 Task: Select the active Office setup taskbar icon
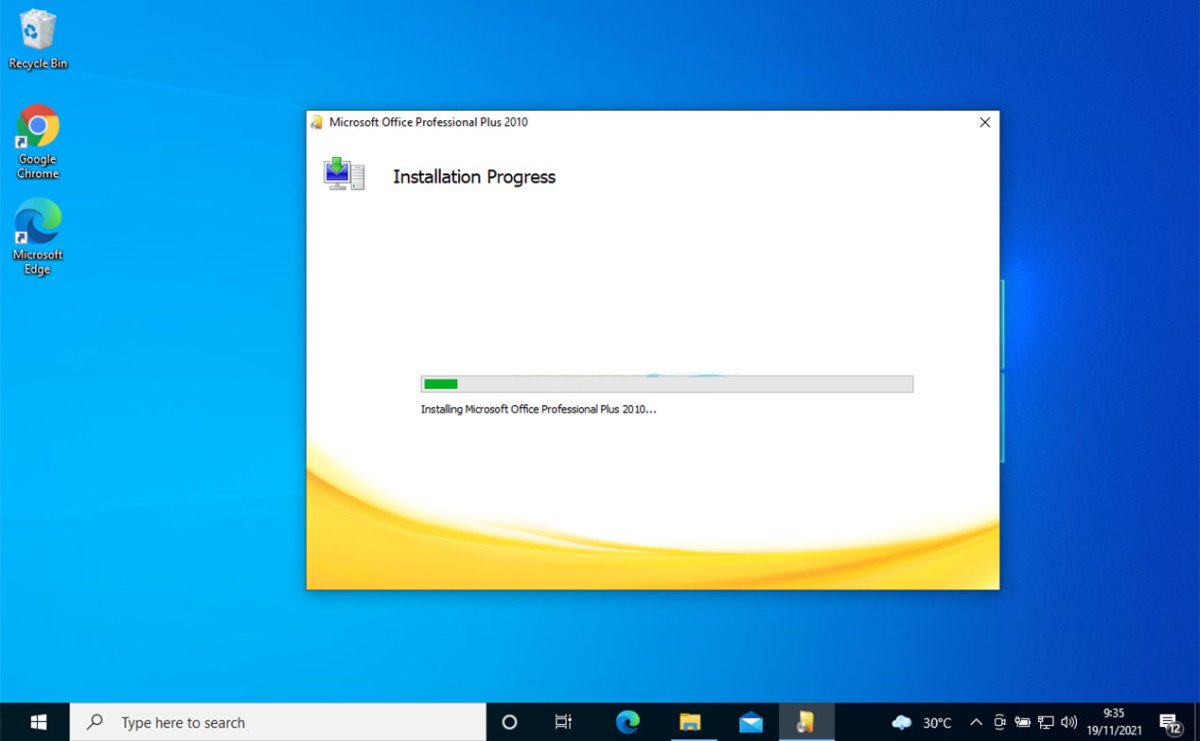click(x=807, y=722)
